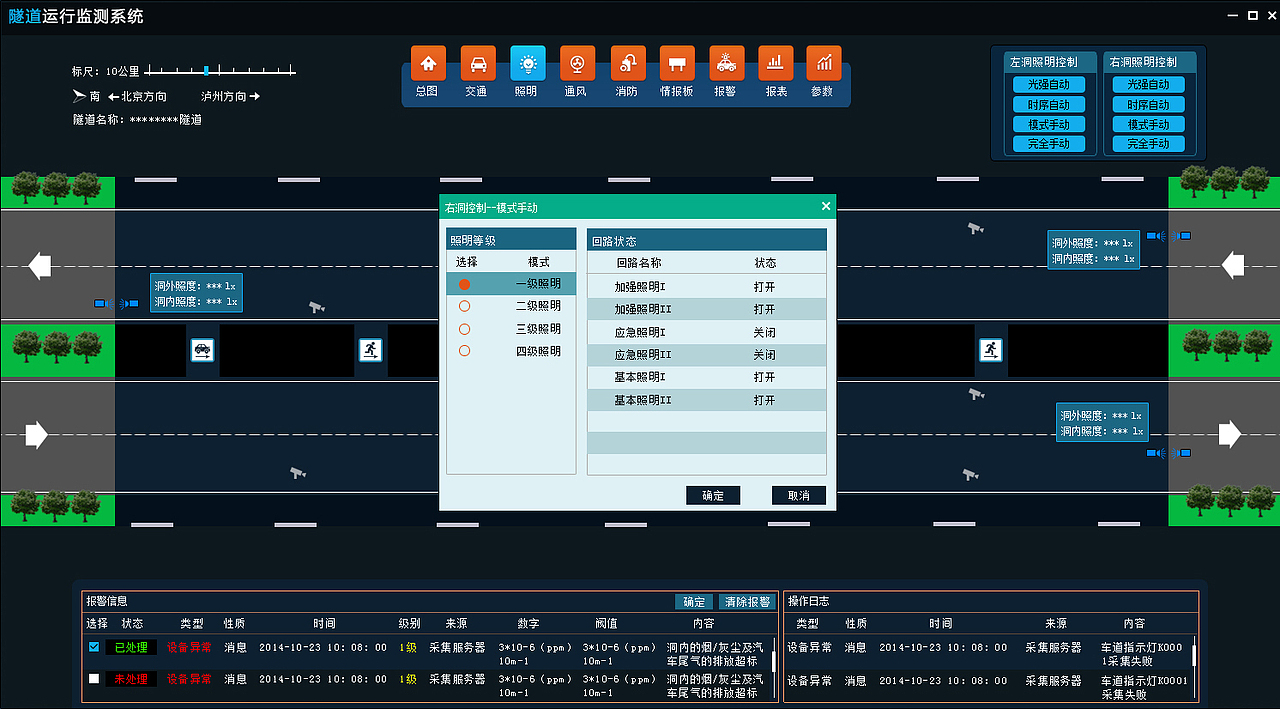Select the 照明 lighting icon
The image size is (1280, 709).
pos(527,64)
